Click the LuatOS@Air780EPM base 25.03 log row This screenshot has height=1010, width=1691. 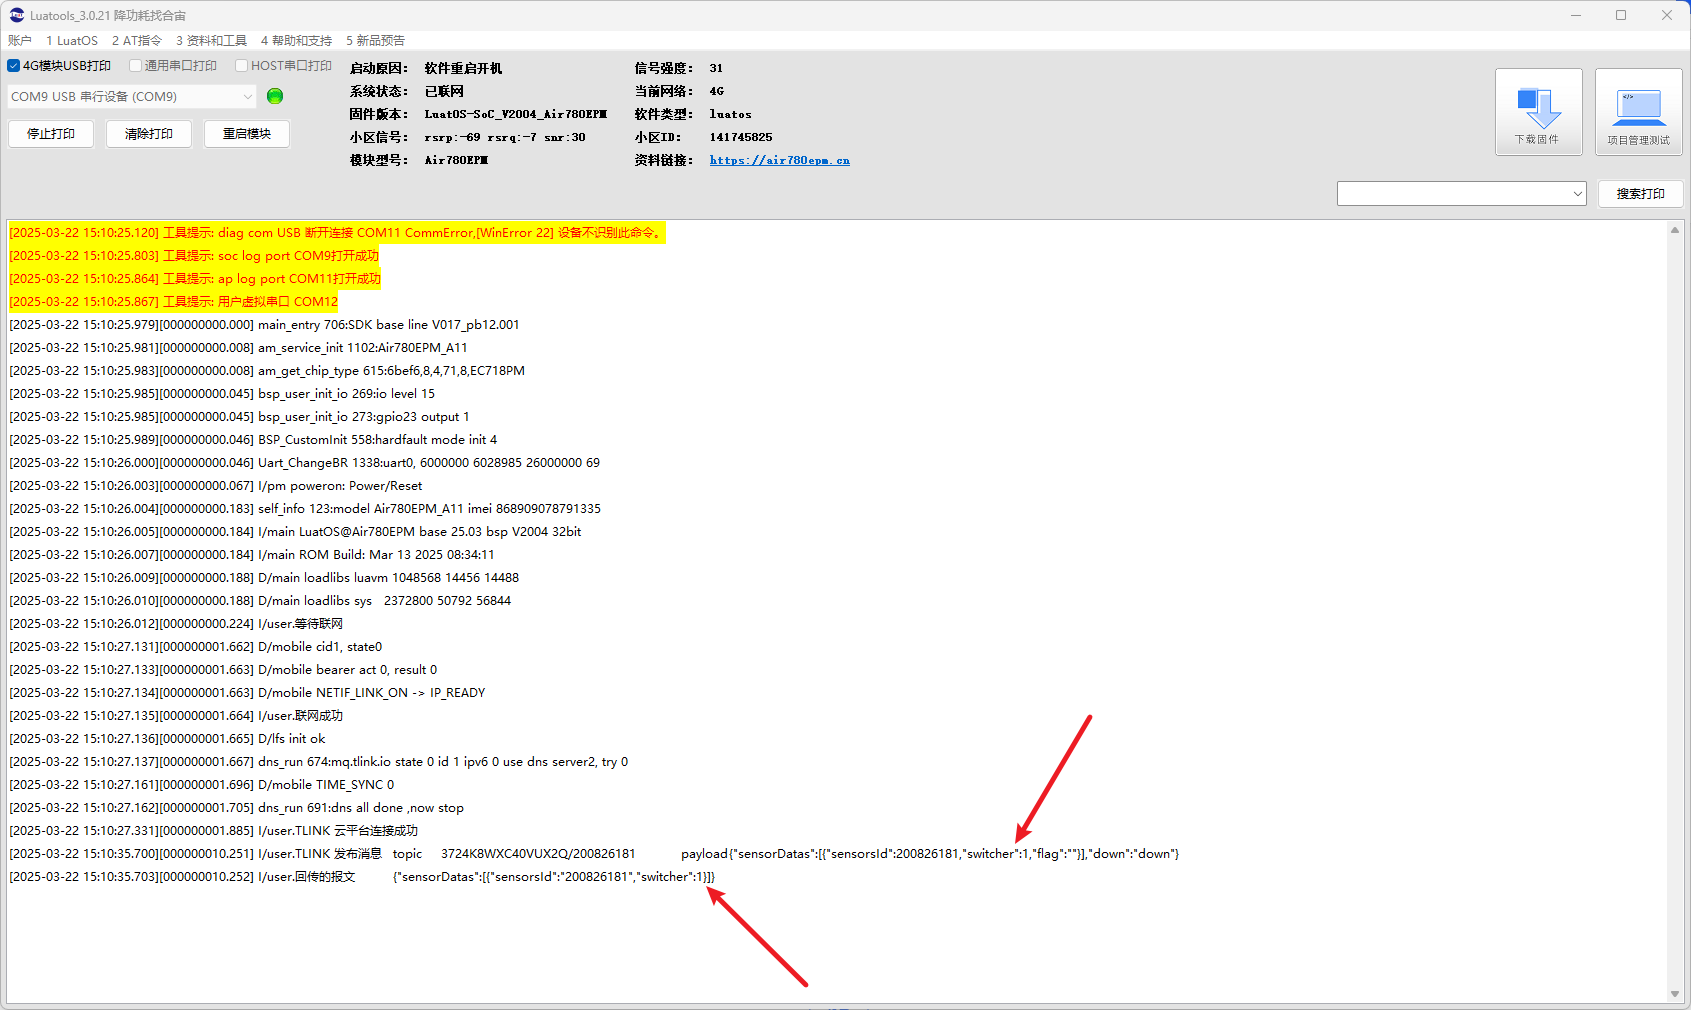pyautogui.click(x=295, y=532)
